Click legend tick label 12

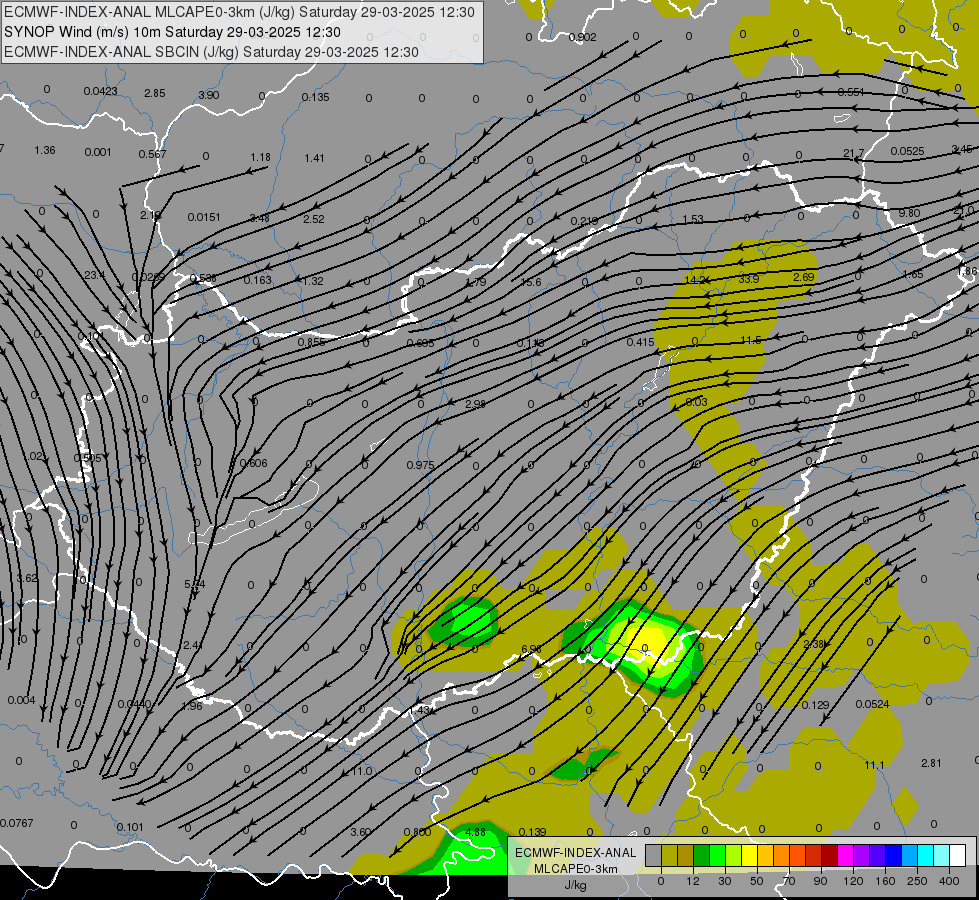tap(693, 881)
